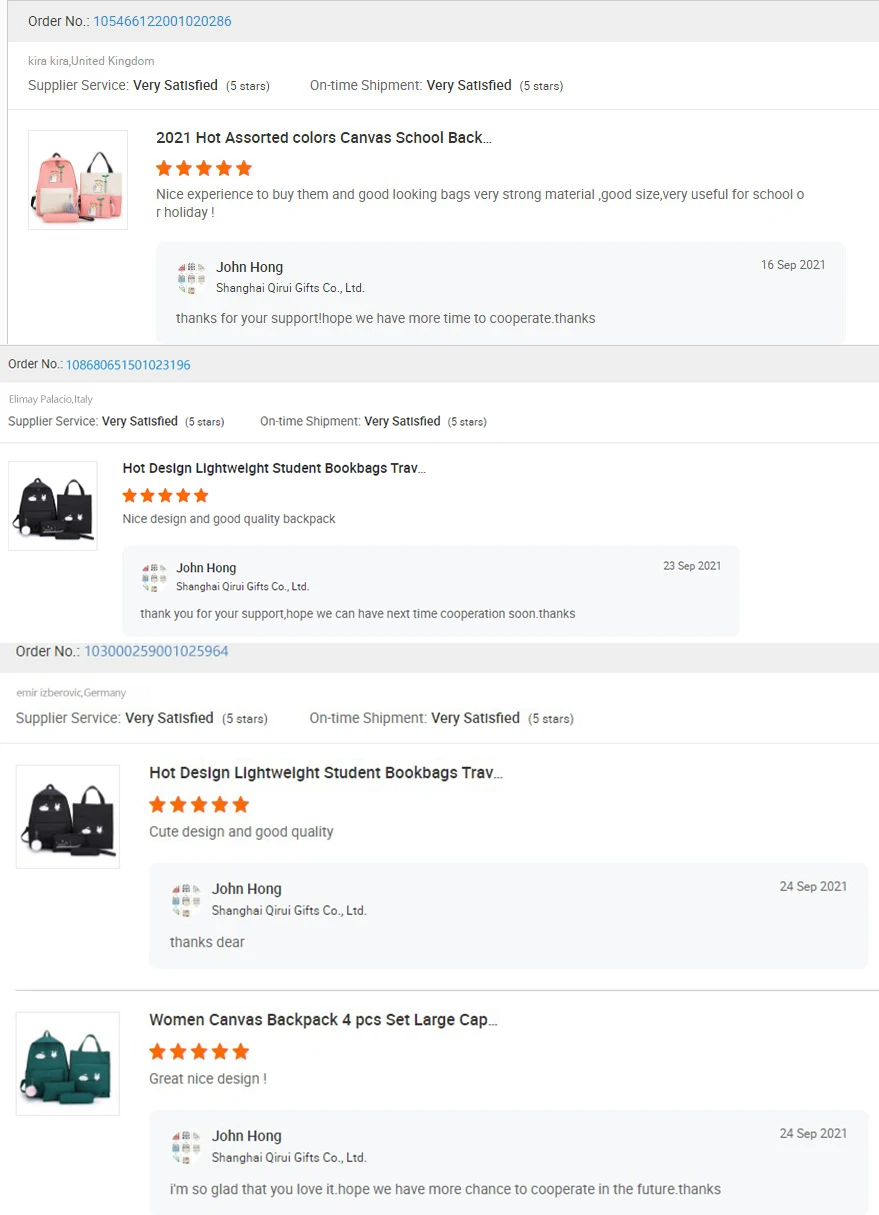Click John Hong name in 23 Sep reply
Image resolution: width=879 pixels, height=1215 pixels.
[206, 568]
